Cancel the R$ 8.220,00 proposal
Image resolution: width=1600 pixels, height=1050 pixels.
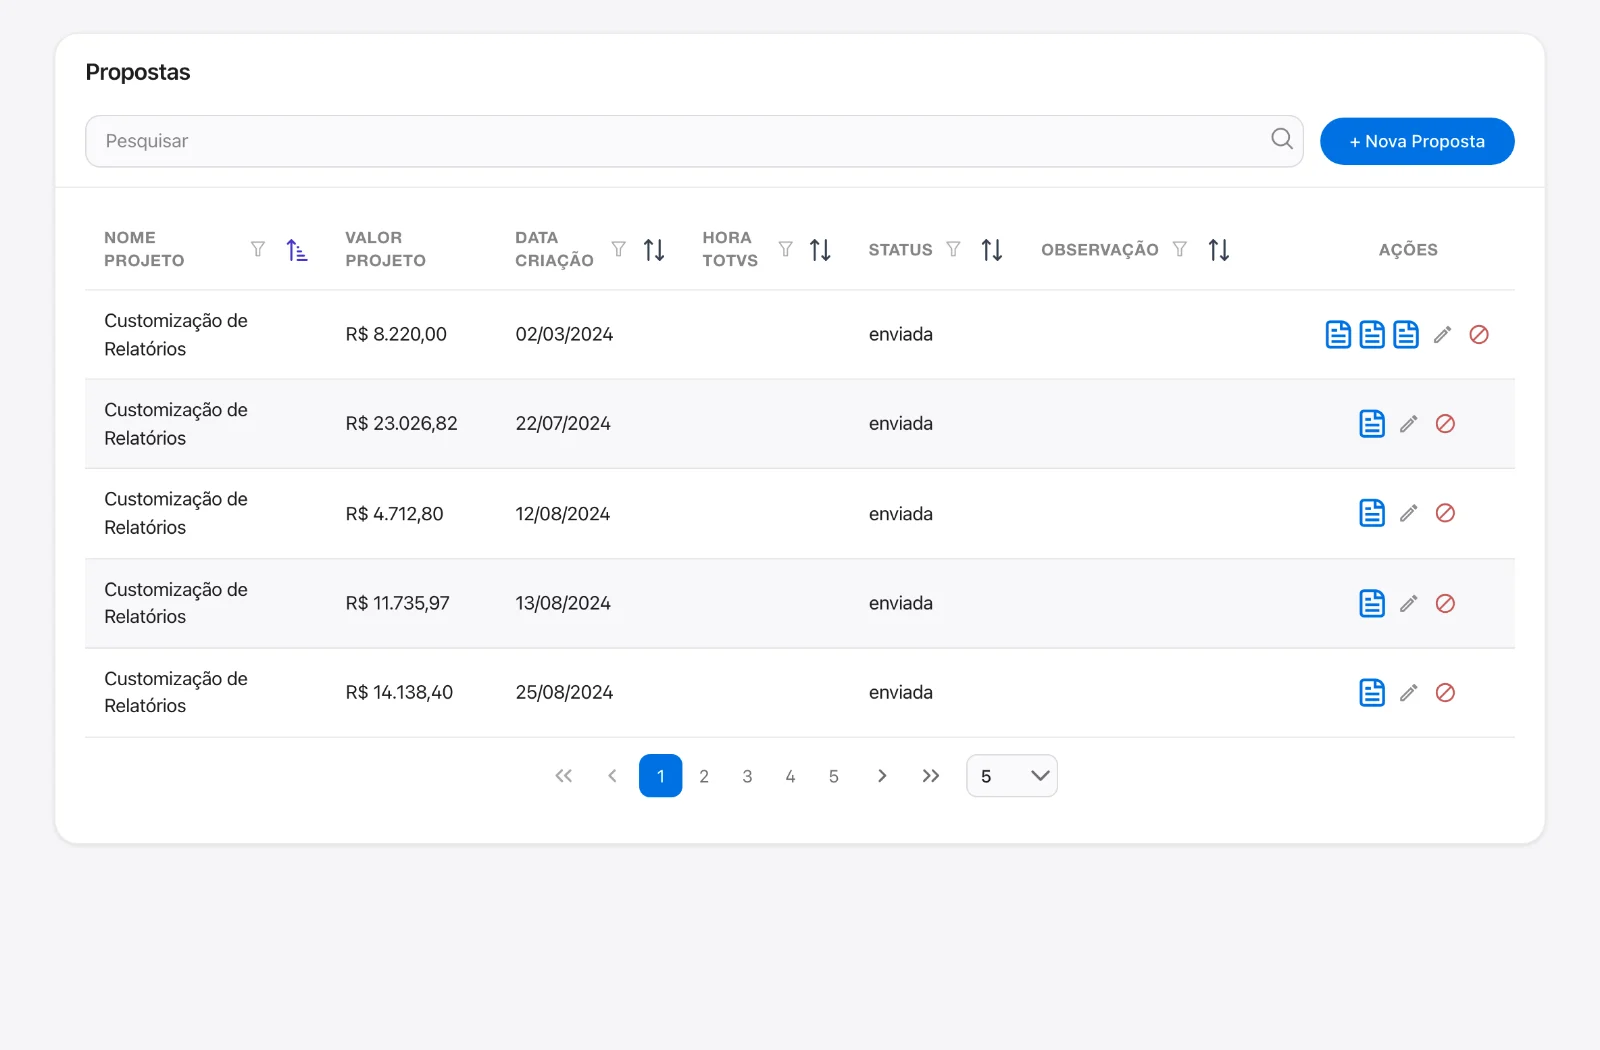click(x=1479, y=335)
